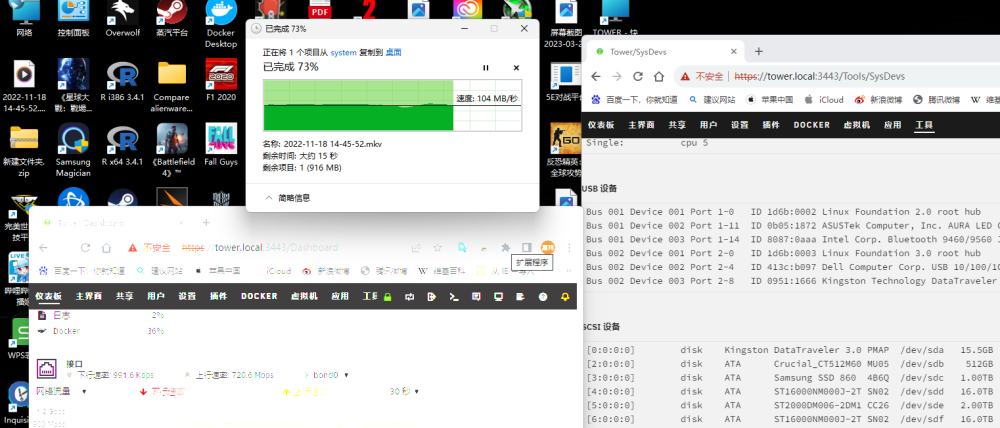
Task: Click the home icon in Dashboard window
Action: point(107,247)
